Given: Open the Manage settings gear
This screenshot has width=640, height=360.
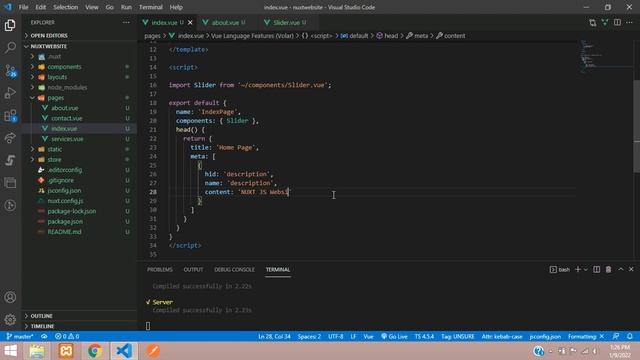Looking at the screenshot, I should 10,320.
